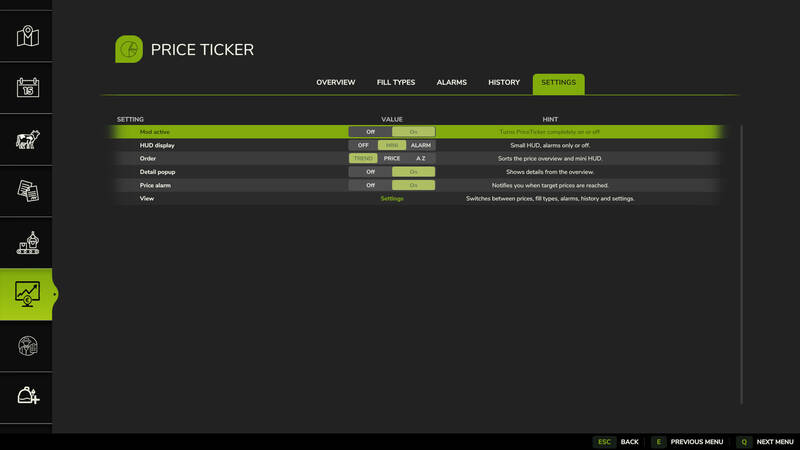Switch Price alarm to Off
800x450 pixels.
tap(370, 185)
